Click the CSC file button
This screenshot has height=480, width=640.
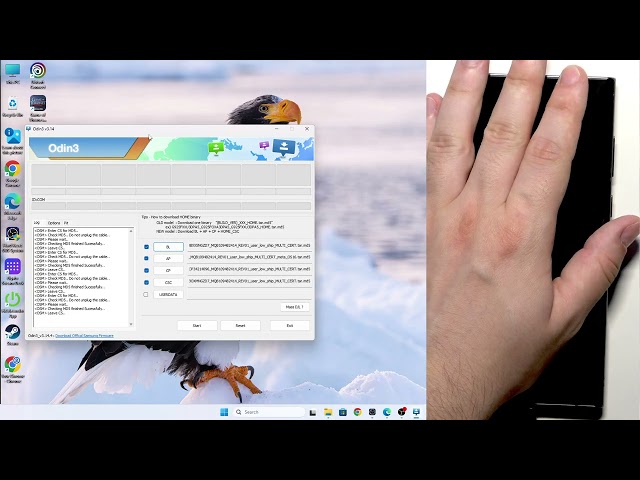168,282
